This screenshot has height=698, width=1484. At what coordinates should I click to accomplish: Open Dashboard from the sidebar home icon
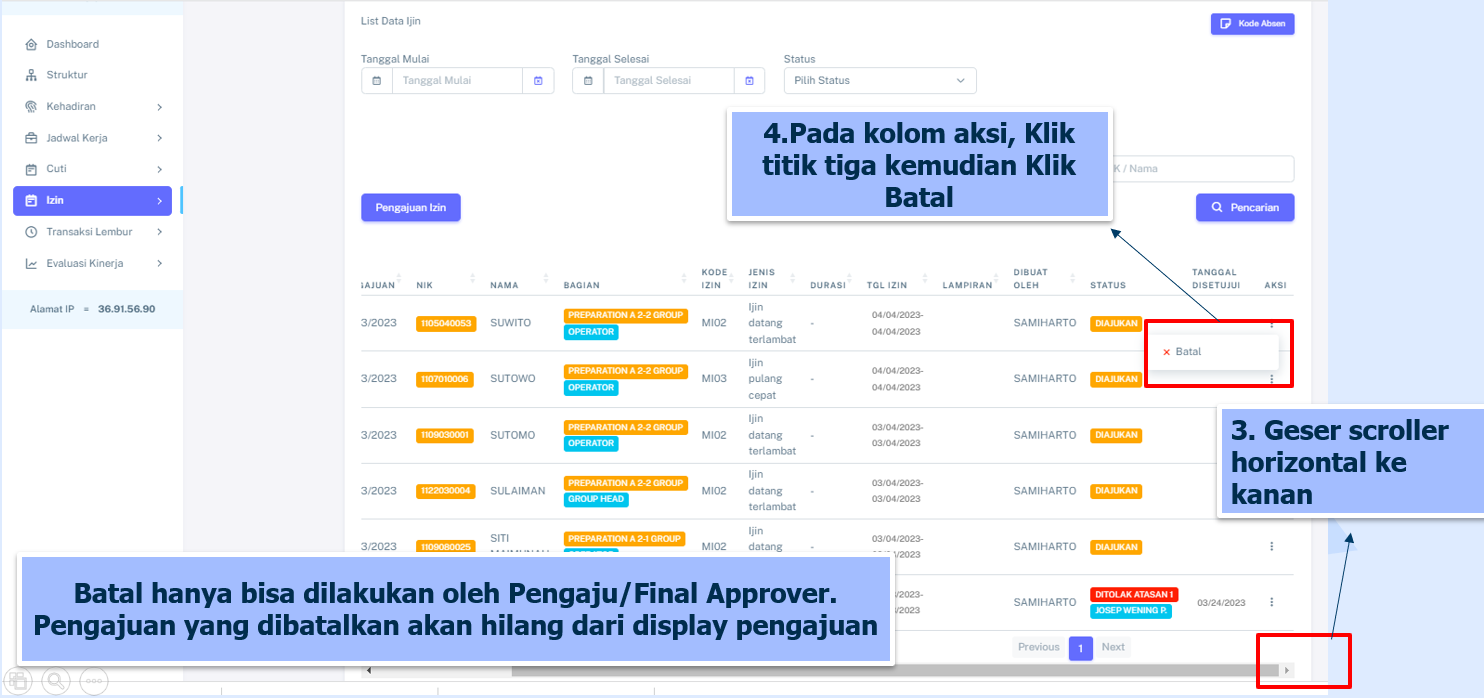[31, 44]
